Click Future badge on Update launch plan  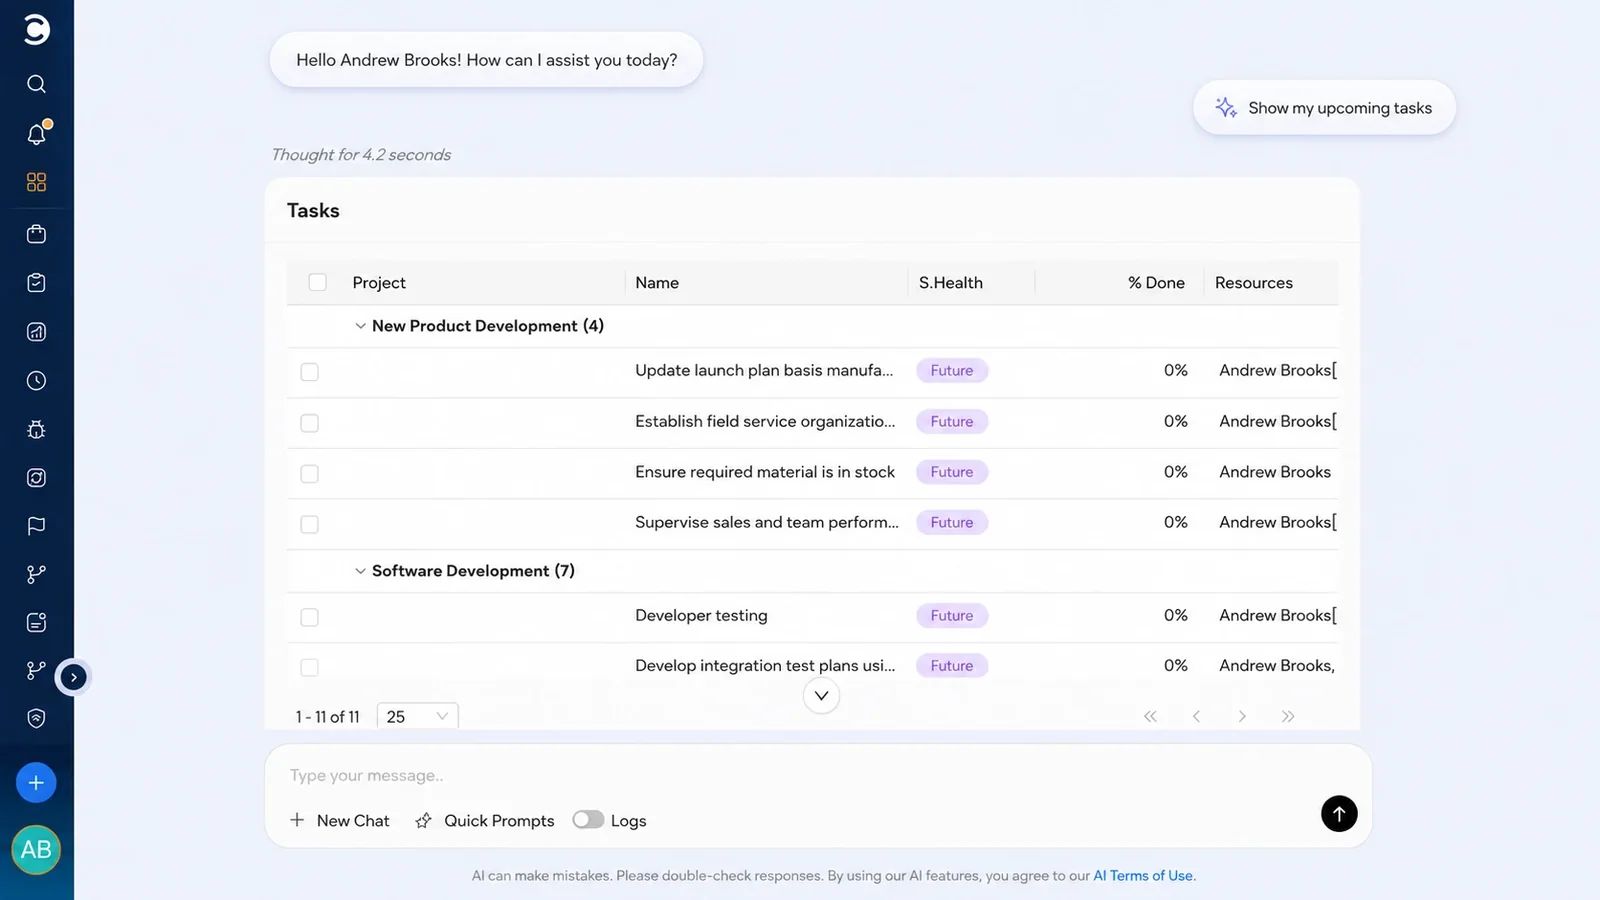[x=952, y=371]
